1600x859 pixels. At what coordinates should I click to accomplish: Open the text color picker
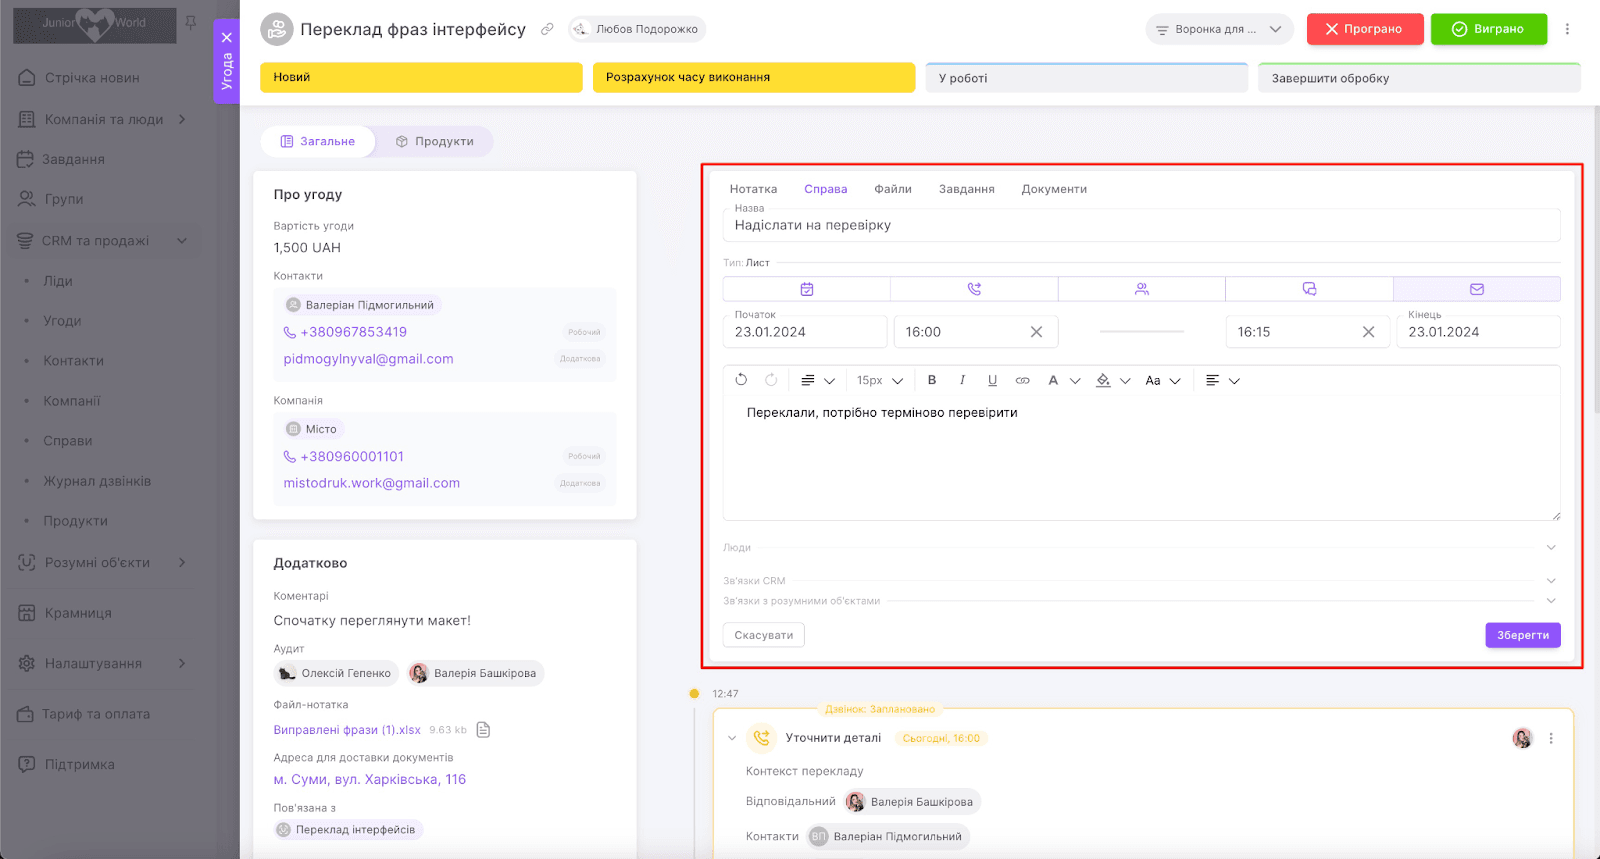[1063, 380]
